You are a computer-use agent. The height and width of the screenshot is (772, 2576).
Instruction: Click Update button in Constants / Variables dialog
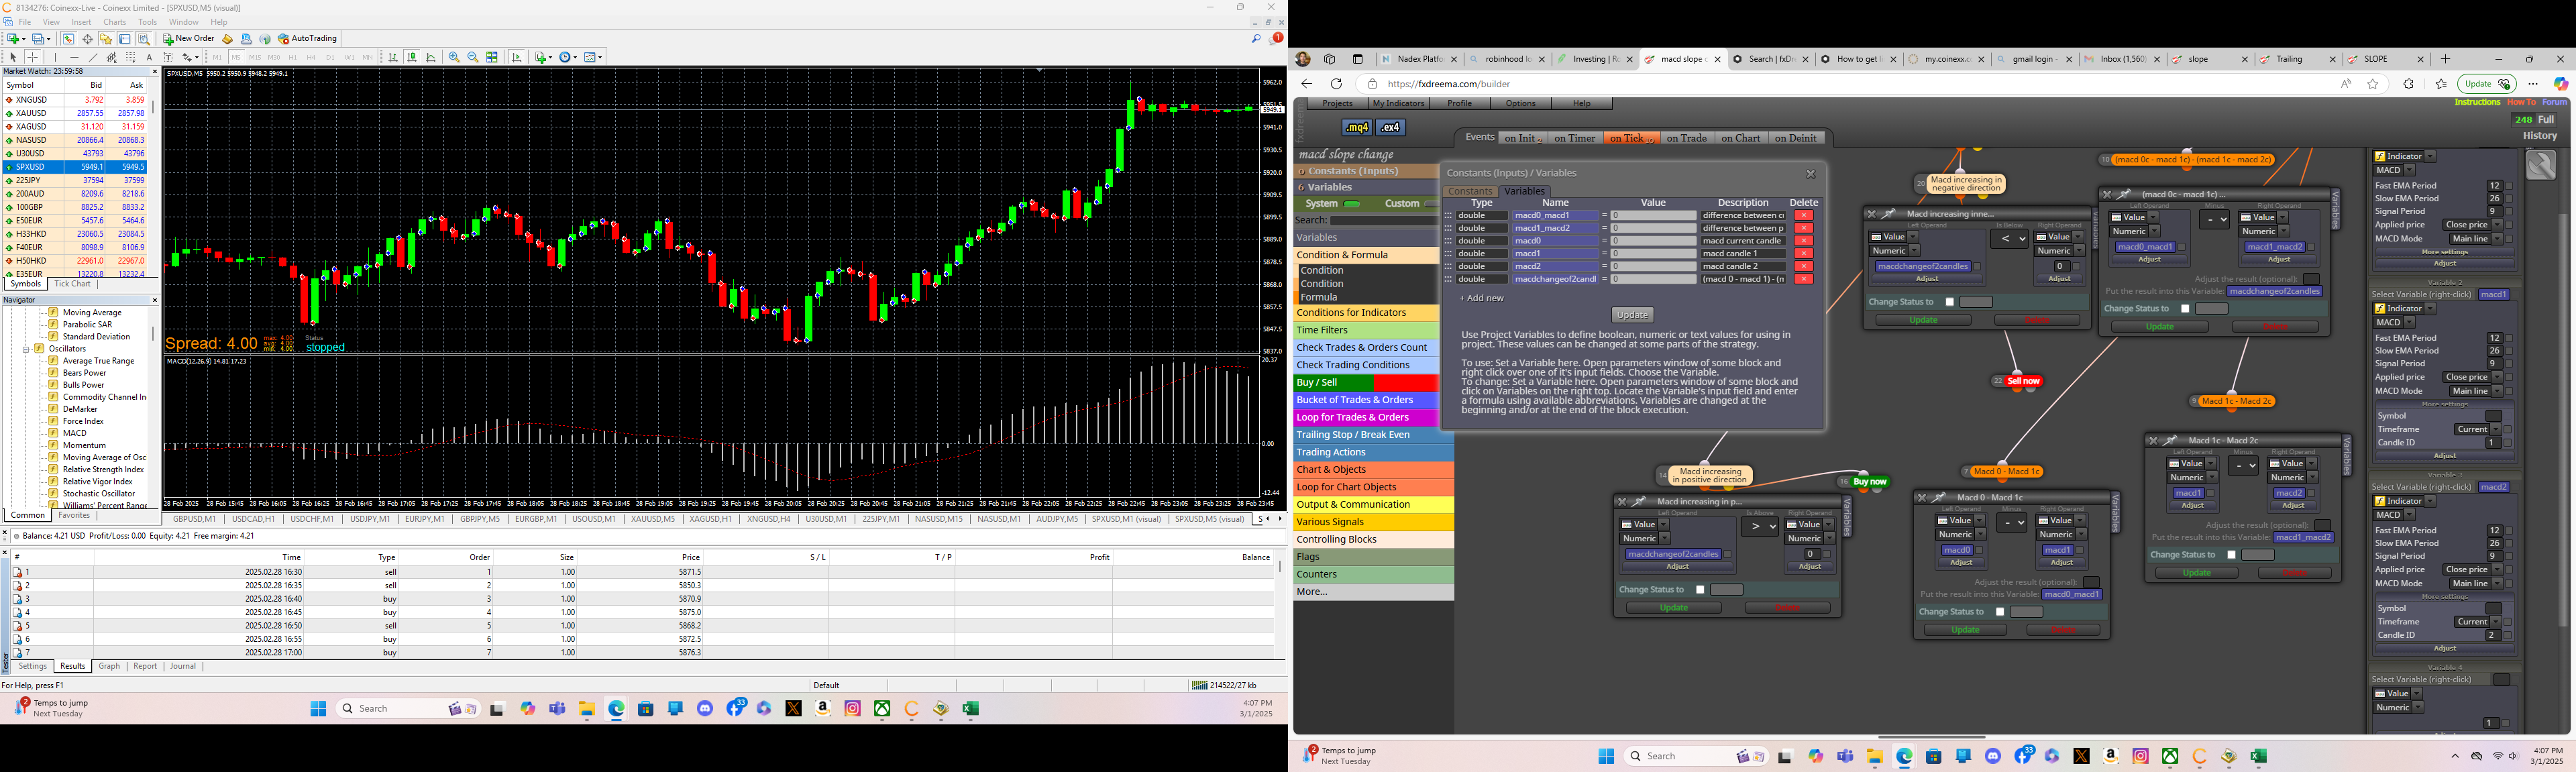click(x=1633, y=315)
